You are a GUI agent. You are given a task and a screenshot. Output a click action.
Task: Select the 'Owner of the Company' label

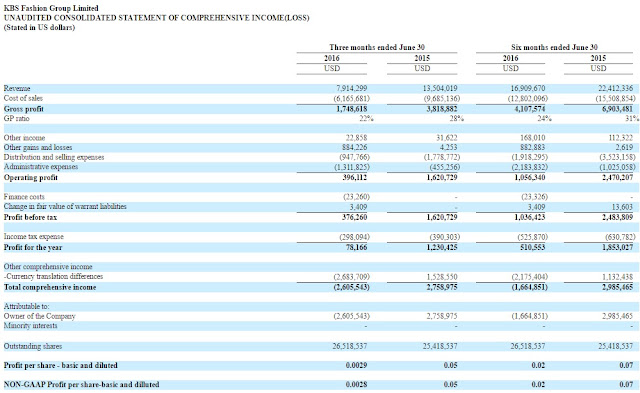pyautogui.click(x=39, y=316)
